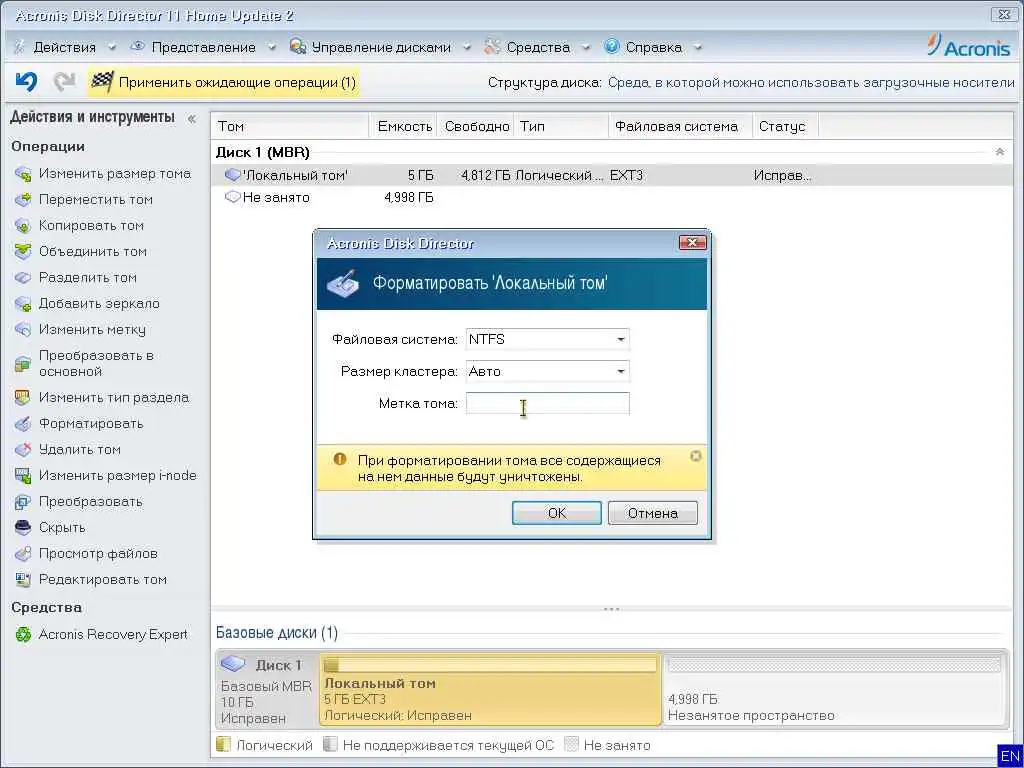Open the Действия menu

(x=64, y=47)
